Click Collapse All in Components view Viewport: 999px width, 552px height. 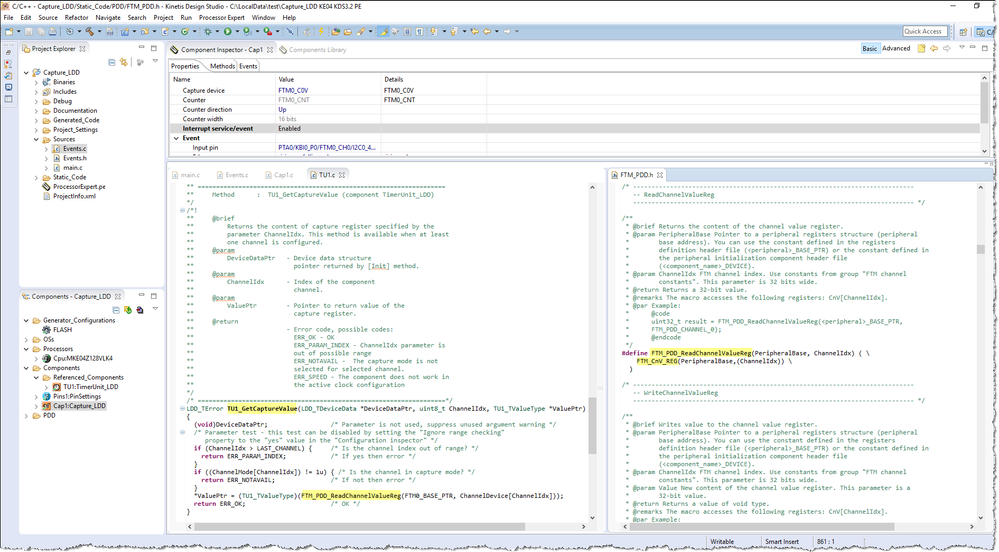coord(116,310)
